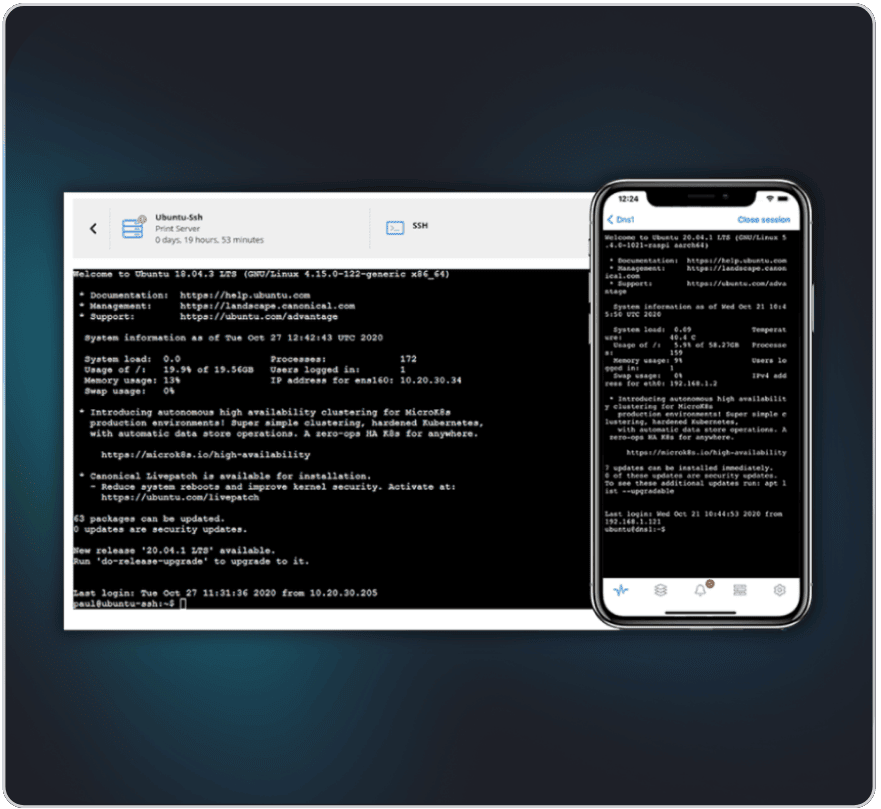Screen dimensions: 881x809
Task: Open notifications bell showing badge
Action: [701, 590]
